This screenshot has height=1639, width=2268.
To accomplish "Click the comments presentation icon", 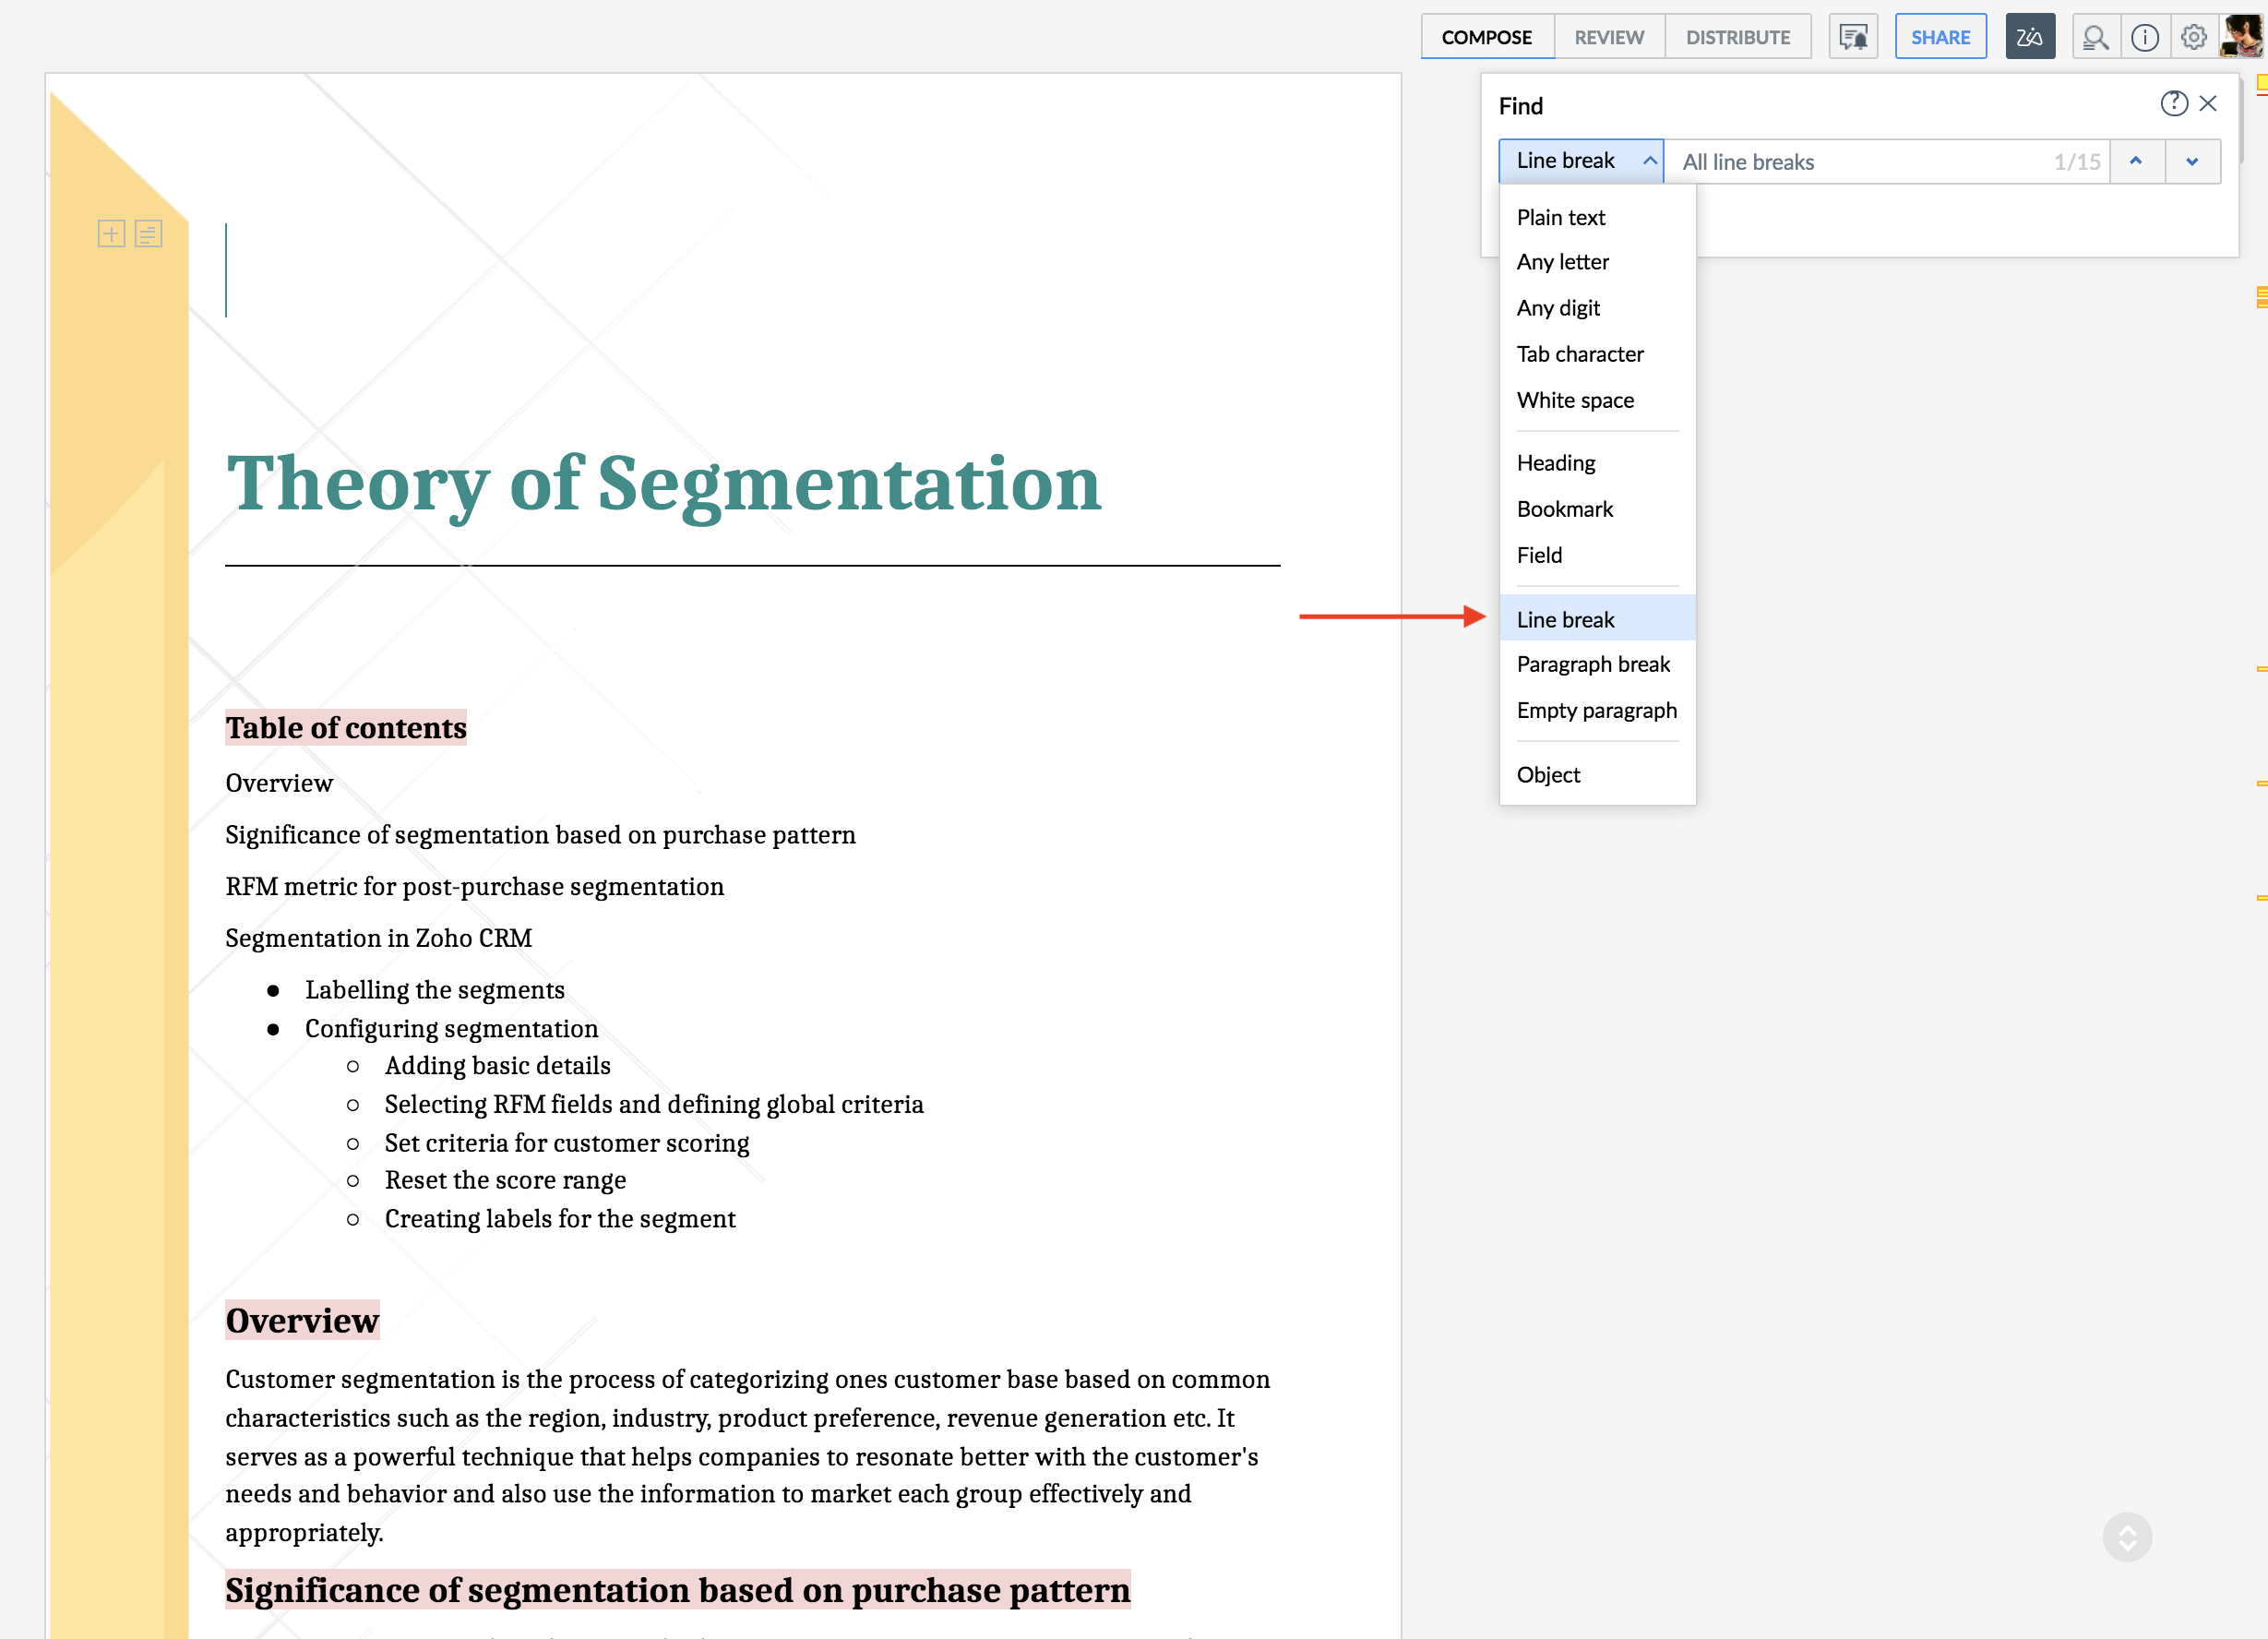I will tap(1853, 37).
